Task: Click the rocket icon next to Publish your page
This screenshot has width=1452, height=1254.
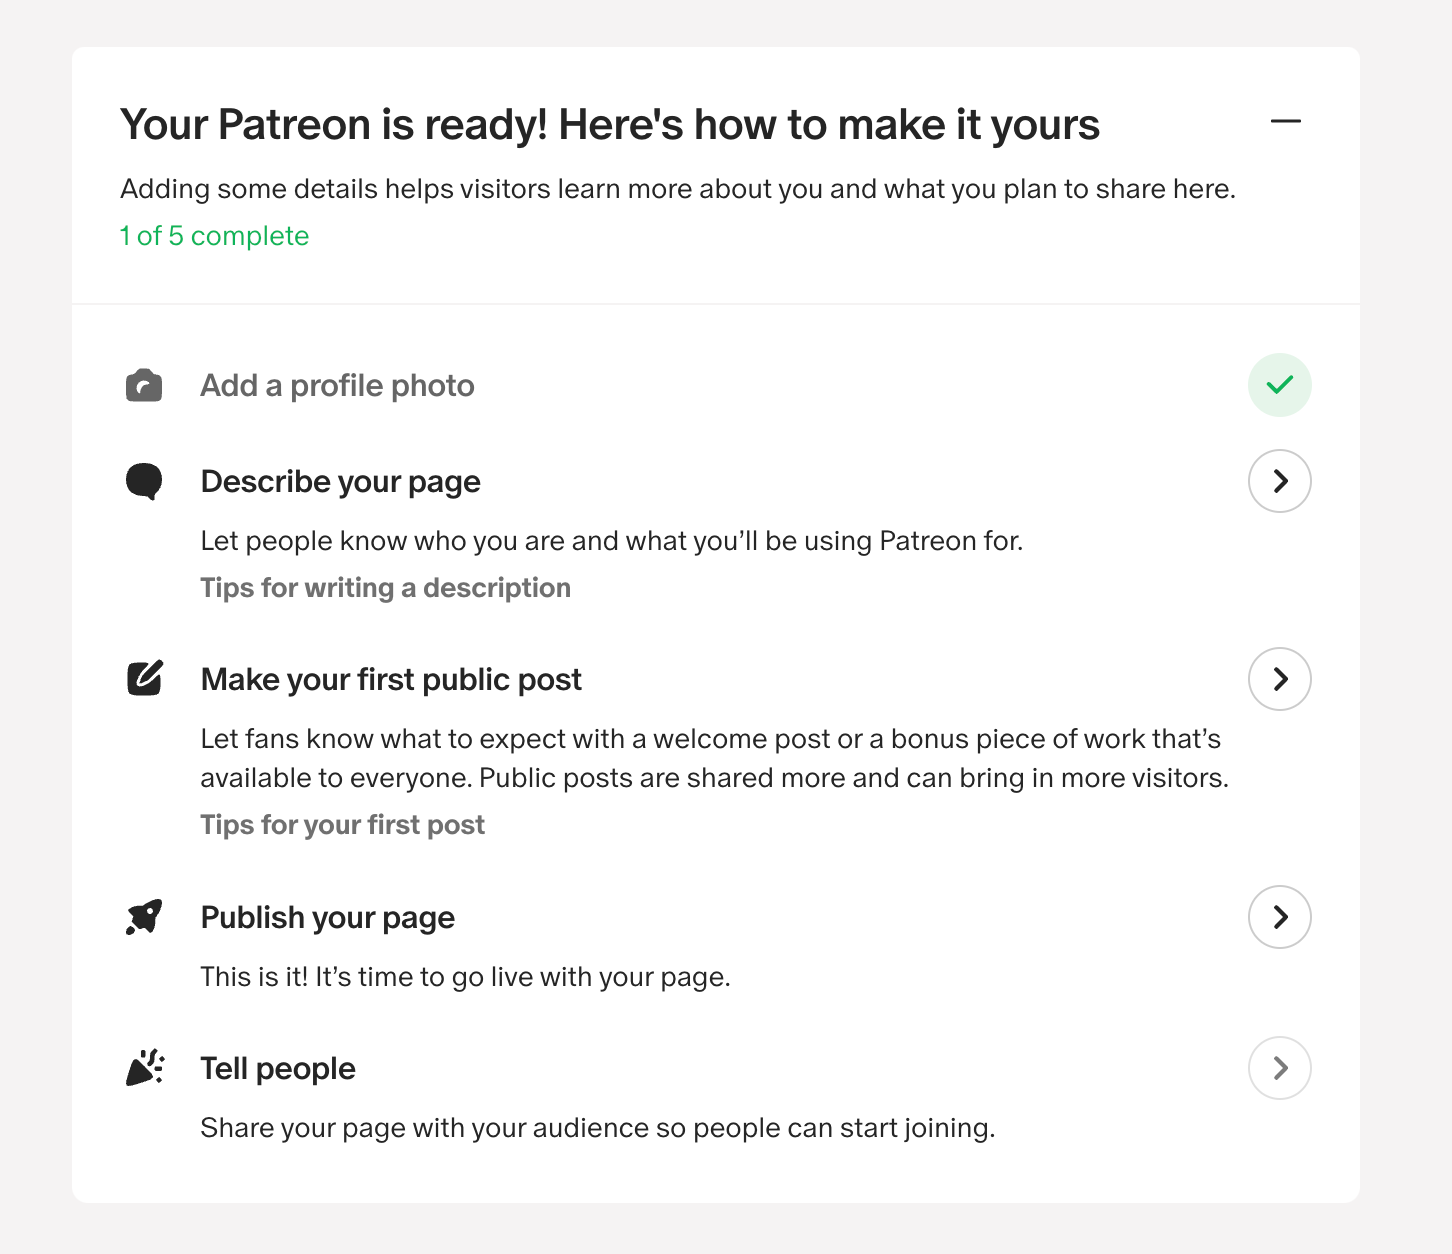Action: [143, 916]
